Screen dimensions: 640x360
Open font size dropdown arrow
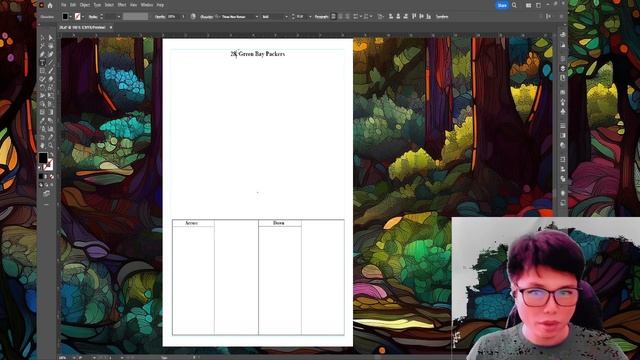(310, 17)
